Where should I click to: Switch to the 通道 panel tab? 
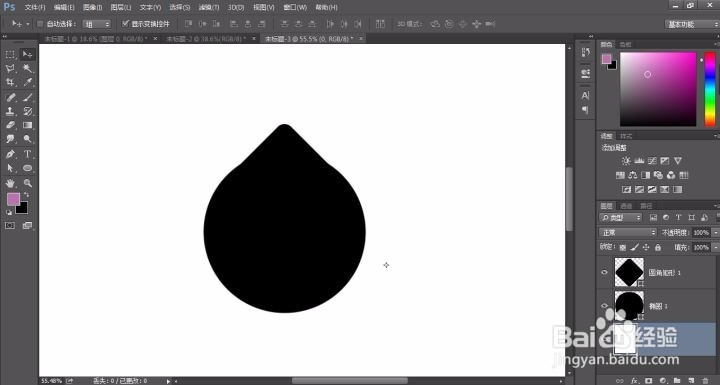[626, 206]
